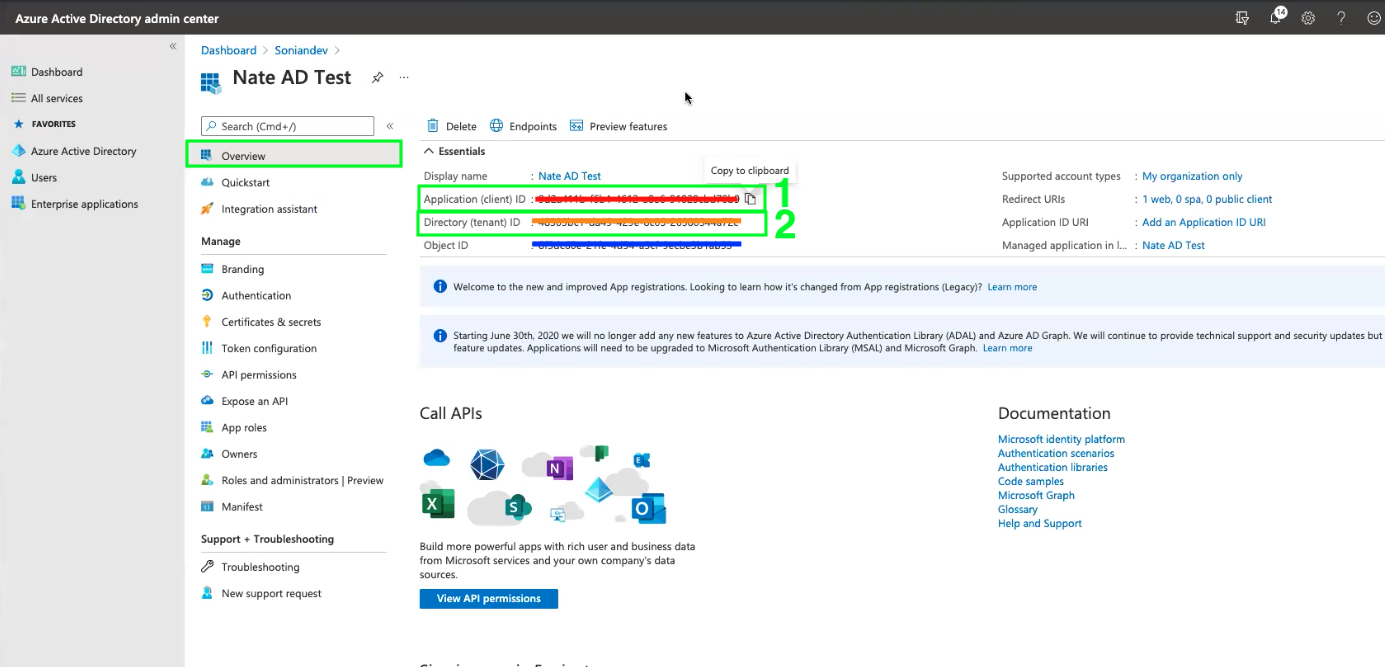Click the API permissions icon

pyautogui.click(x=207, y=375)
